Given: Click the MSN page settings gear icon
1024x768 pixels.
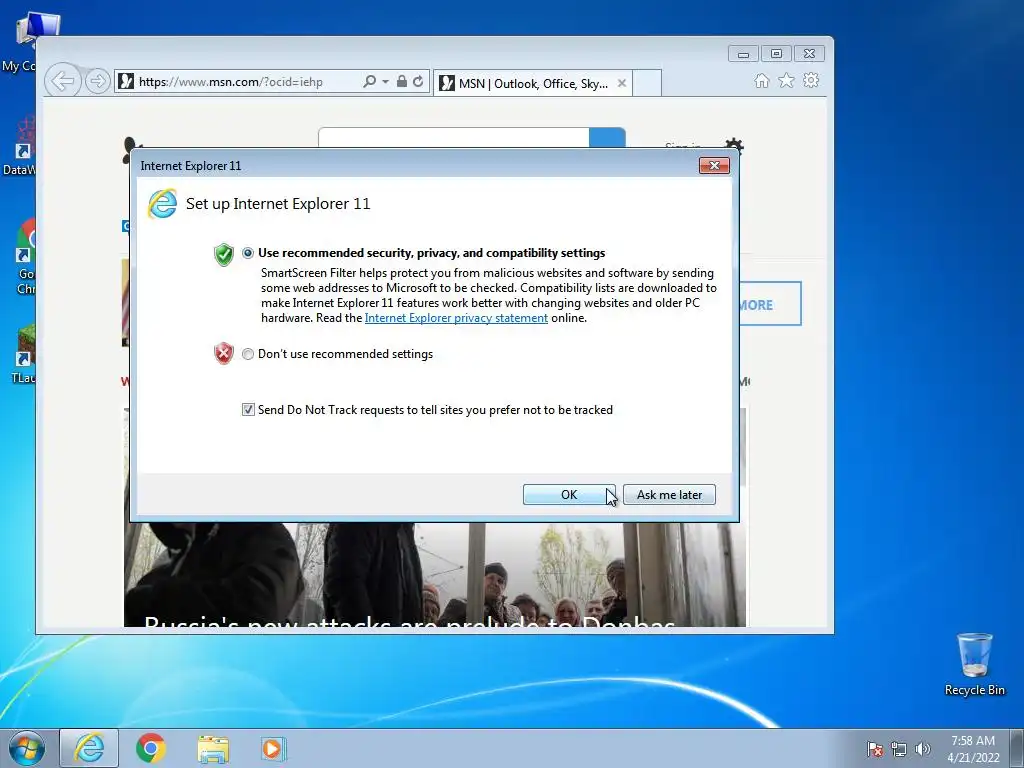Looking at the screenshot, I should (x=734, y=144).
